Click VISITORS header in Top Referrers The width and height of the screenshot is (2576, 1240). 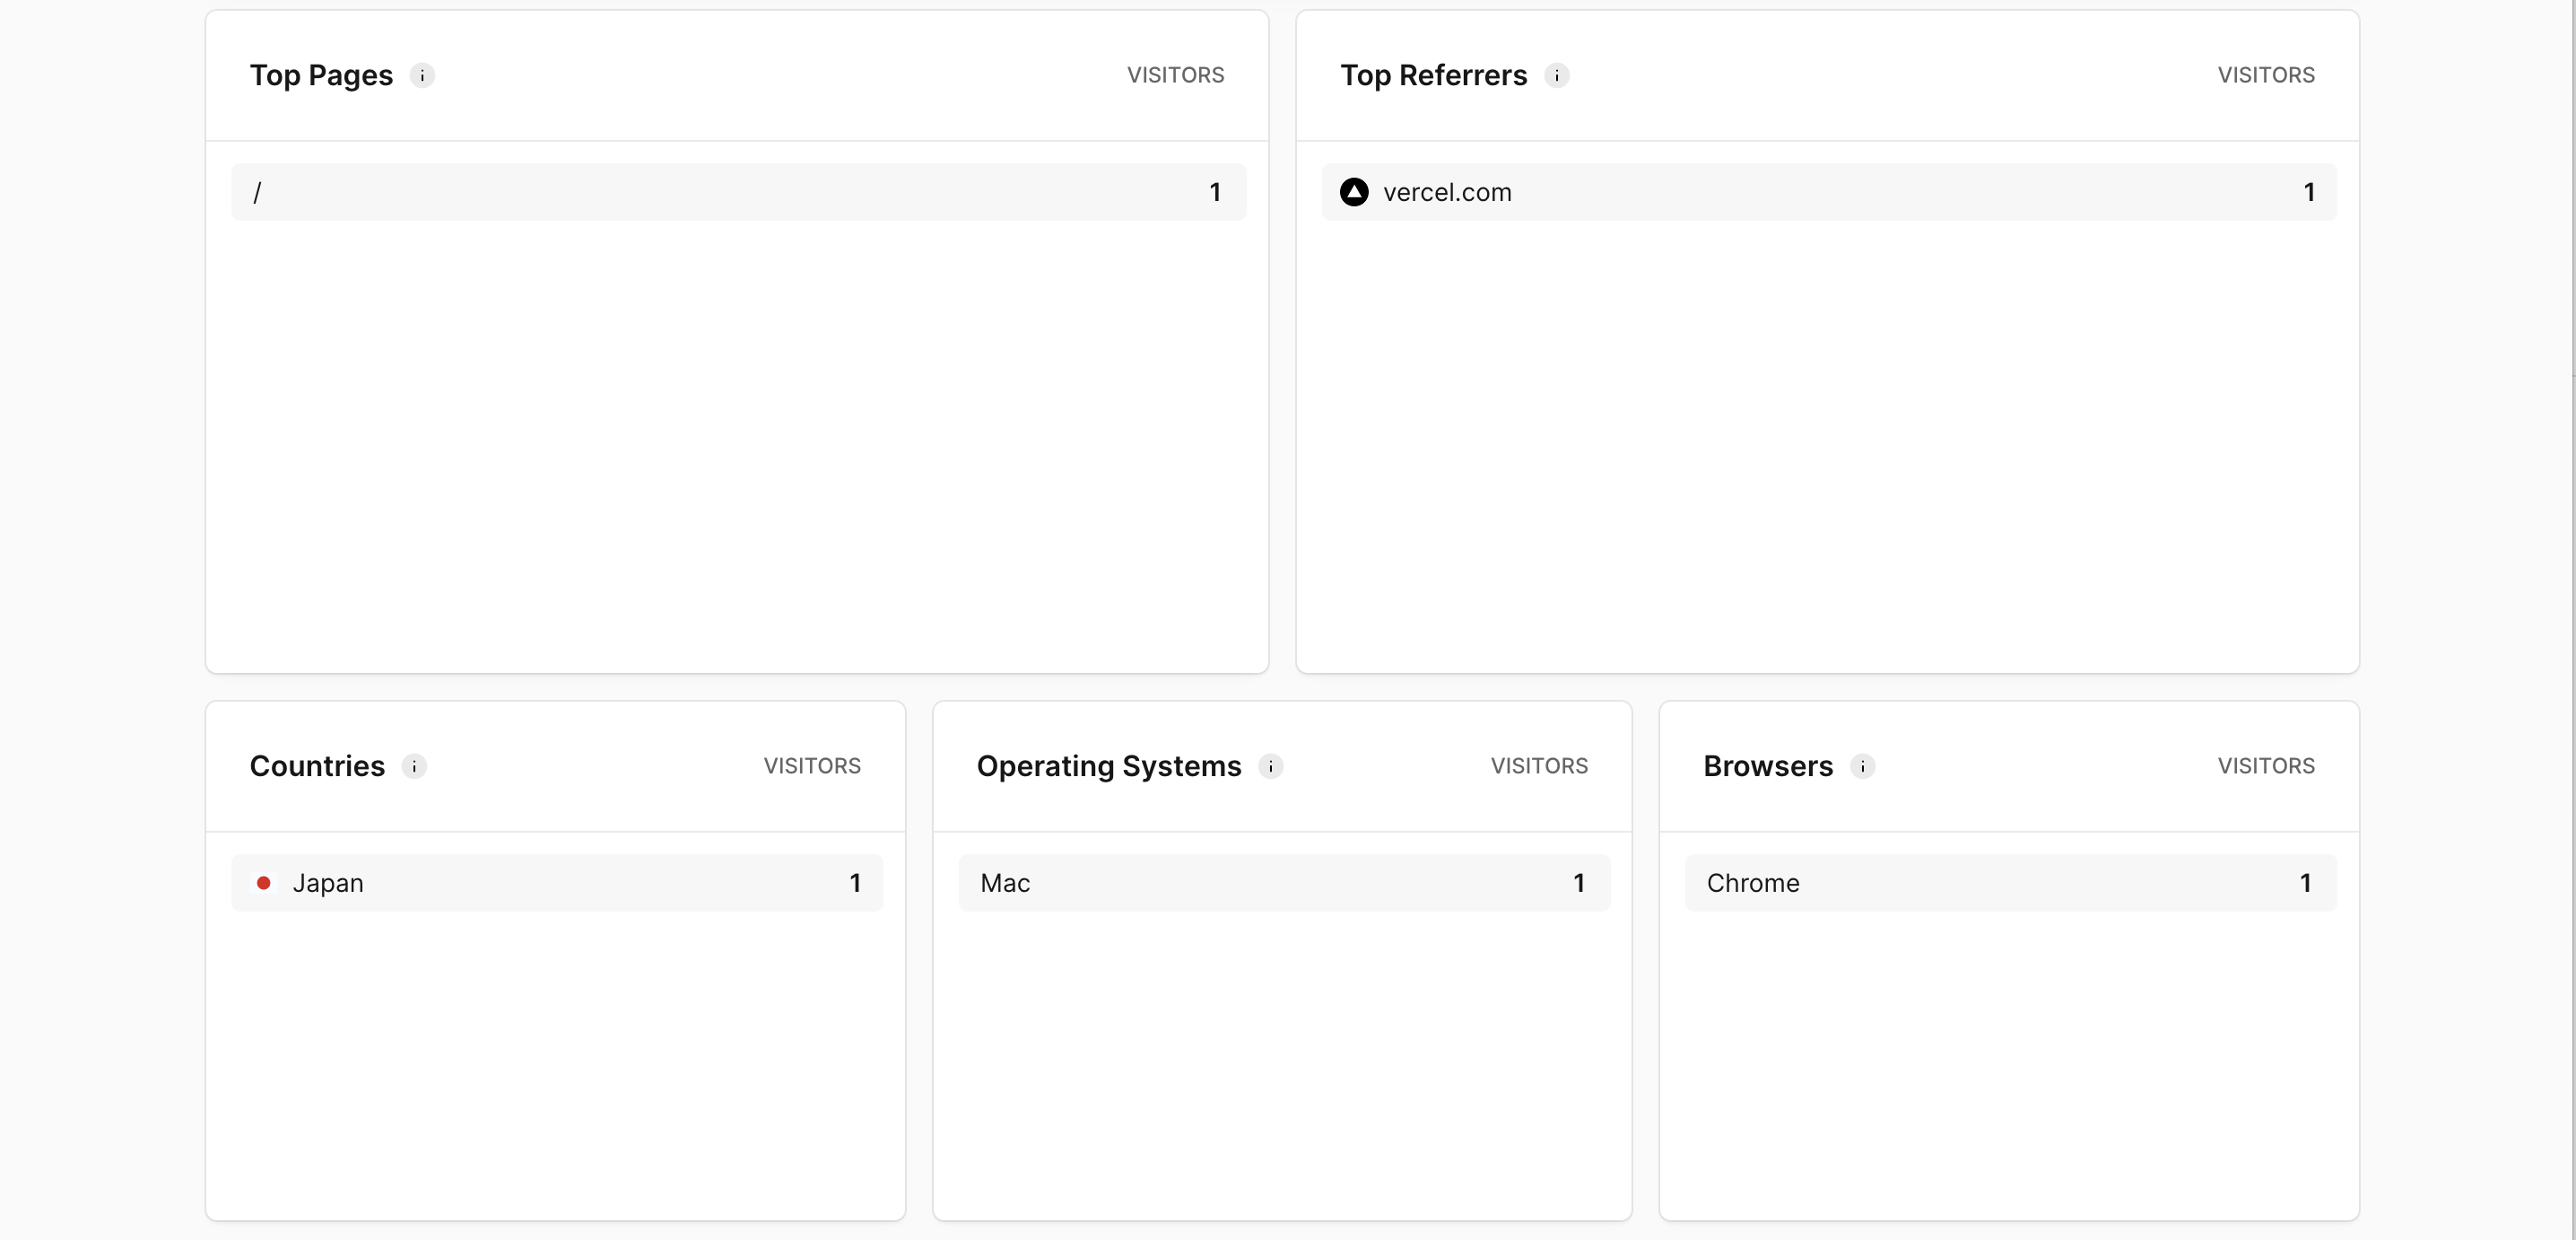pyautogui.click(x=2265, y=75)
